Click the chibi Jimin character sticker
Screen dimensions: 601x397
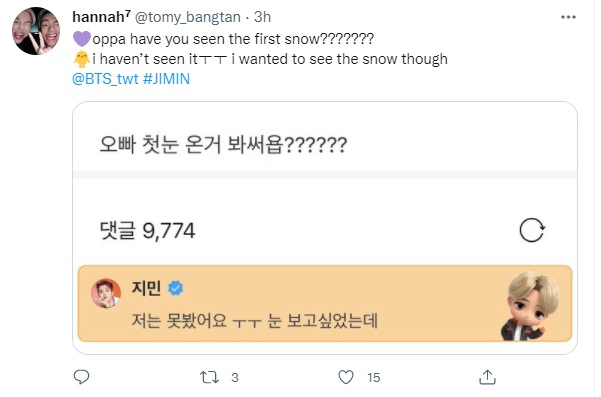533,306
